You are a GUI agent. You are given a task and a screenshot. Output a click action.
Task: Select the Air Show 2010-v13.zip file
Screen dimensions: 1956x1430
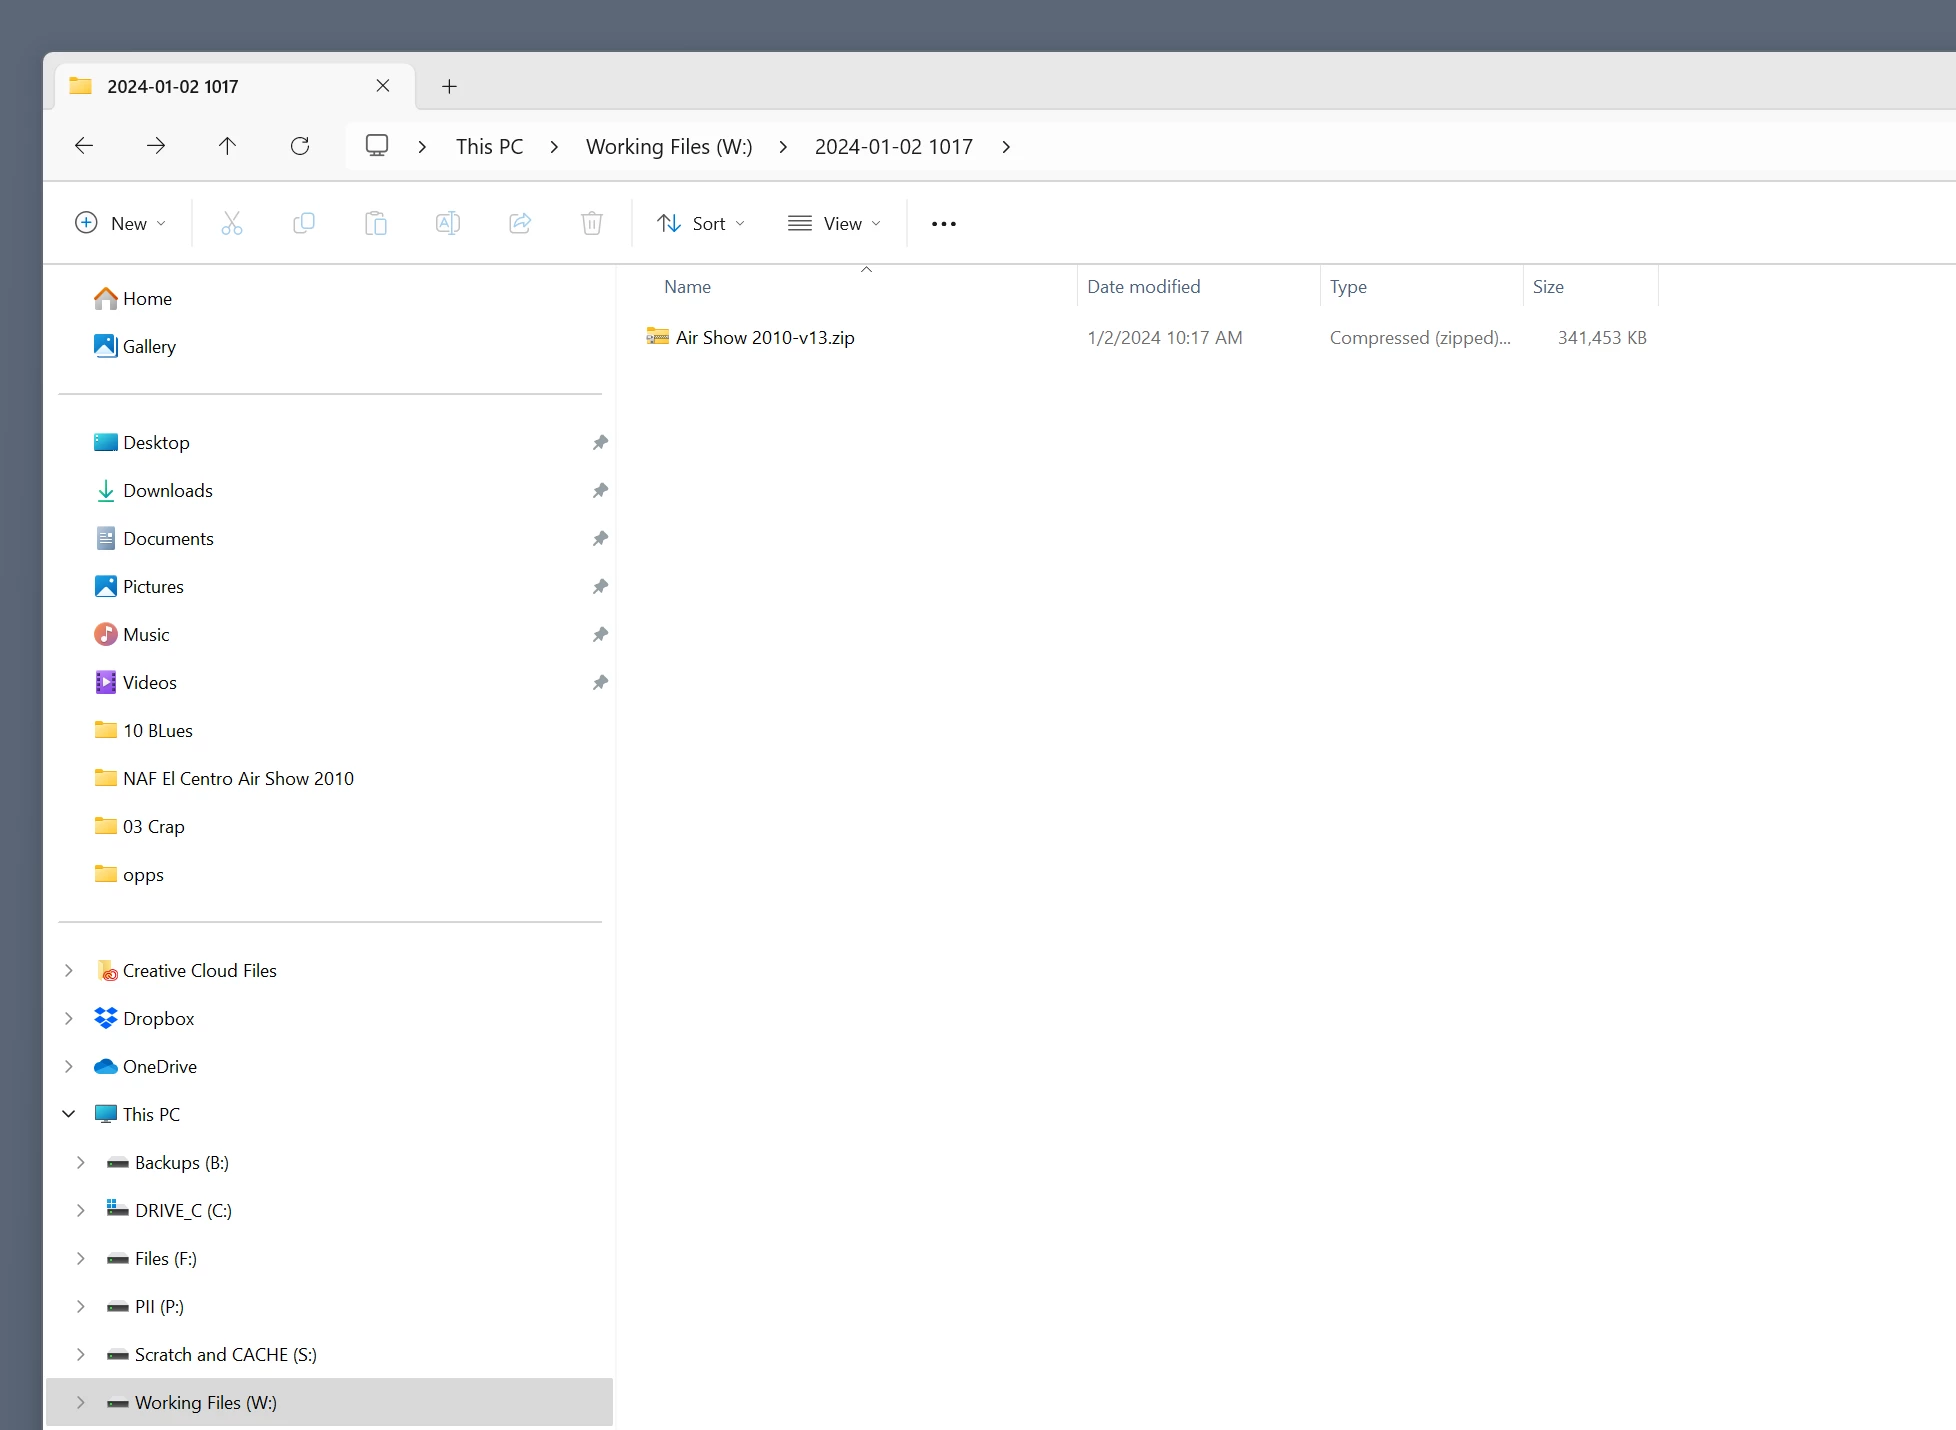(764, 338)
